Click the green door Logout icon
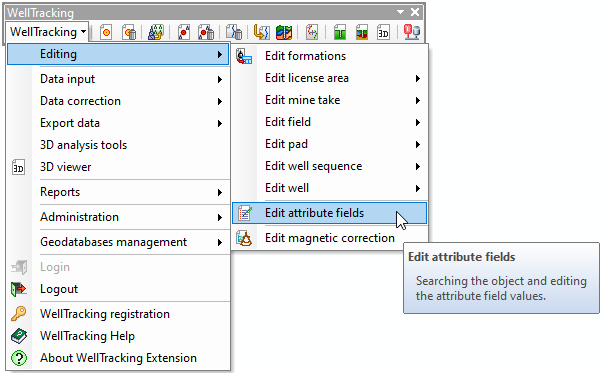This screenshot has width=602, height=373. (x=18, y=289)
